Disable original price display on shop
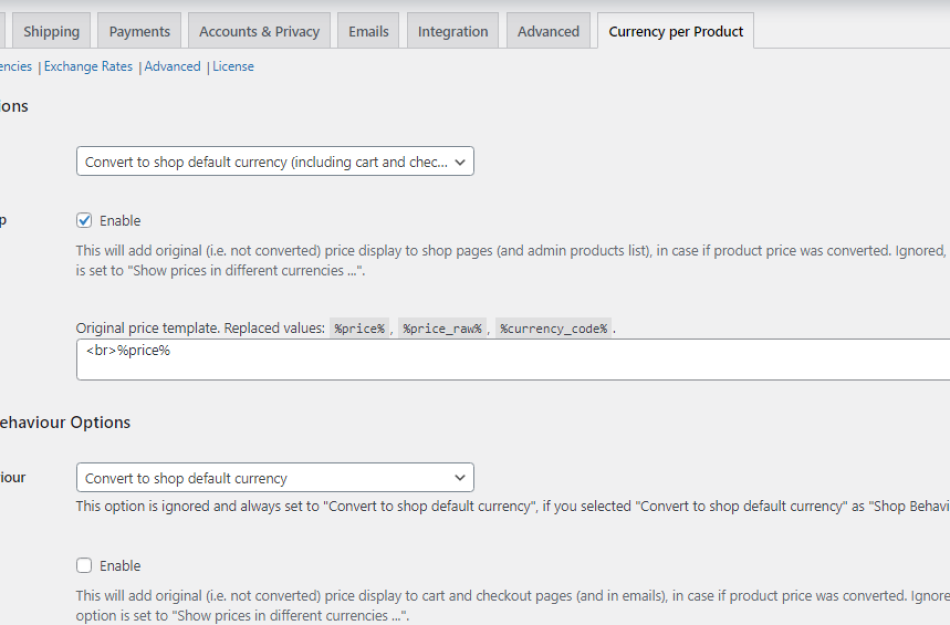This screenshot has width=950, height=625. click(x=84, y=220)
